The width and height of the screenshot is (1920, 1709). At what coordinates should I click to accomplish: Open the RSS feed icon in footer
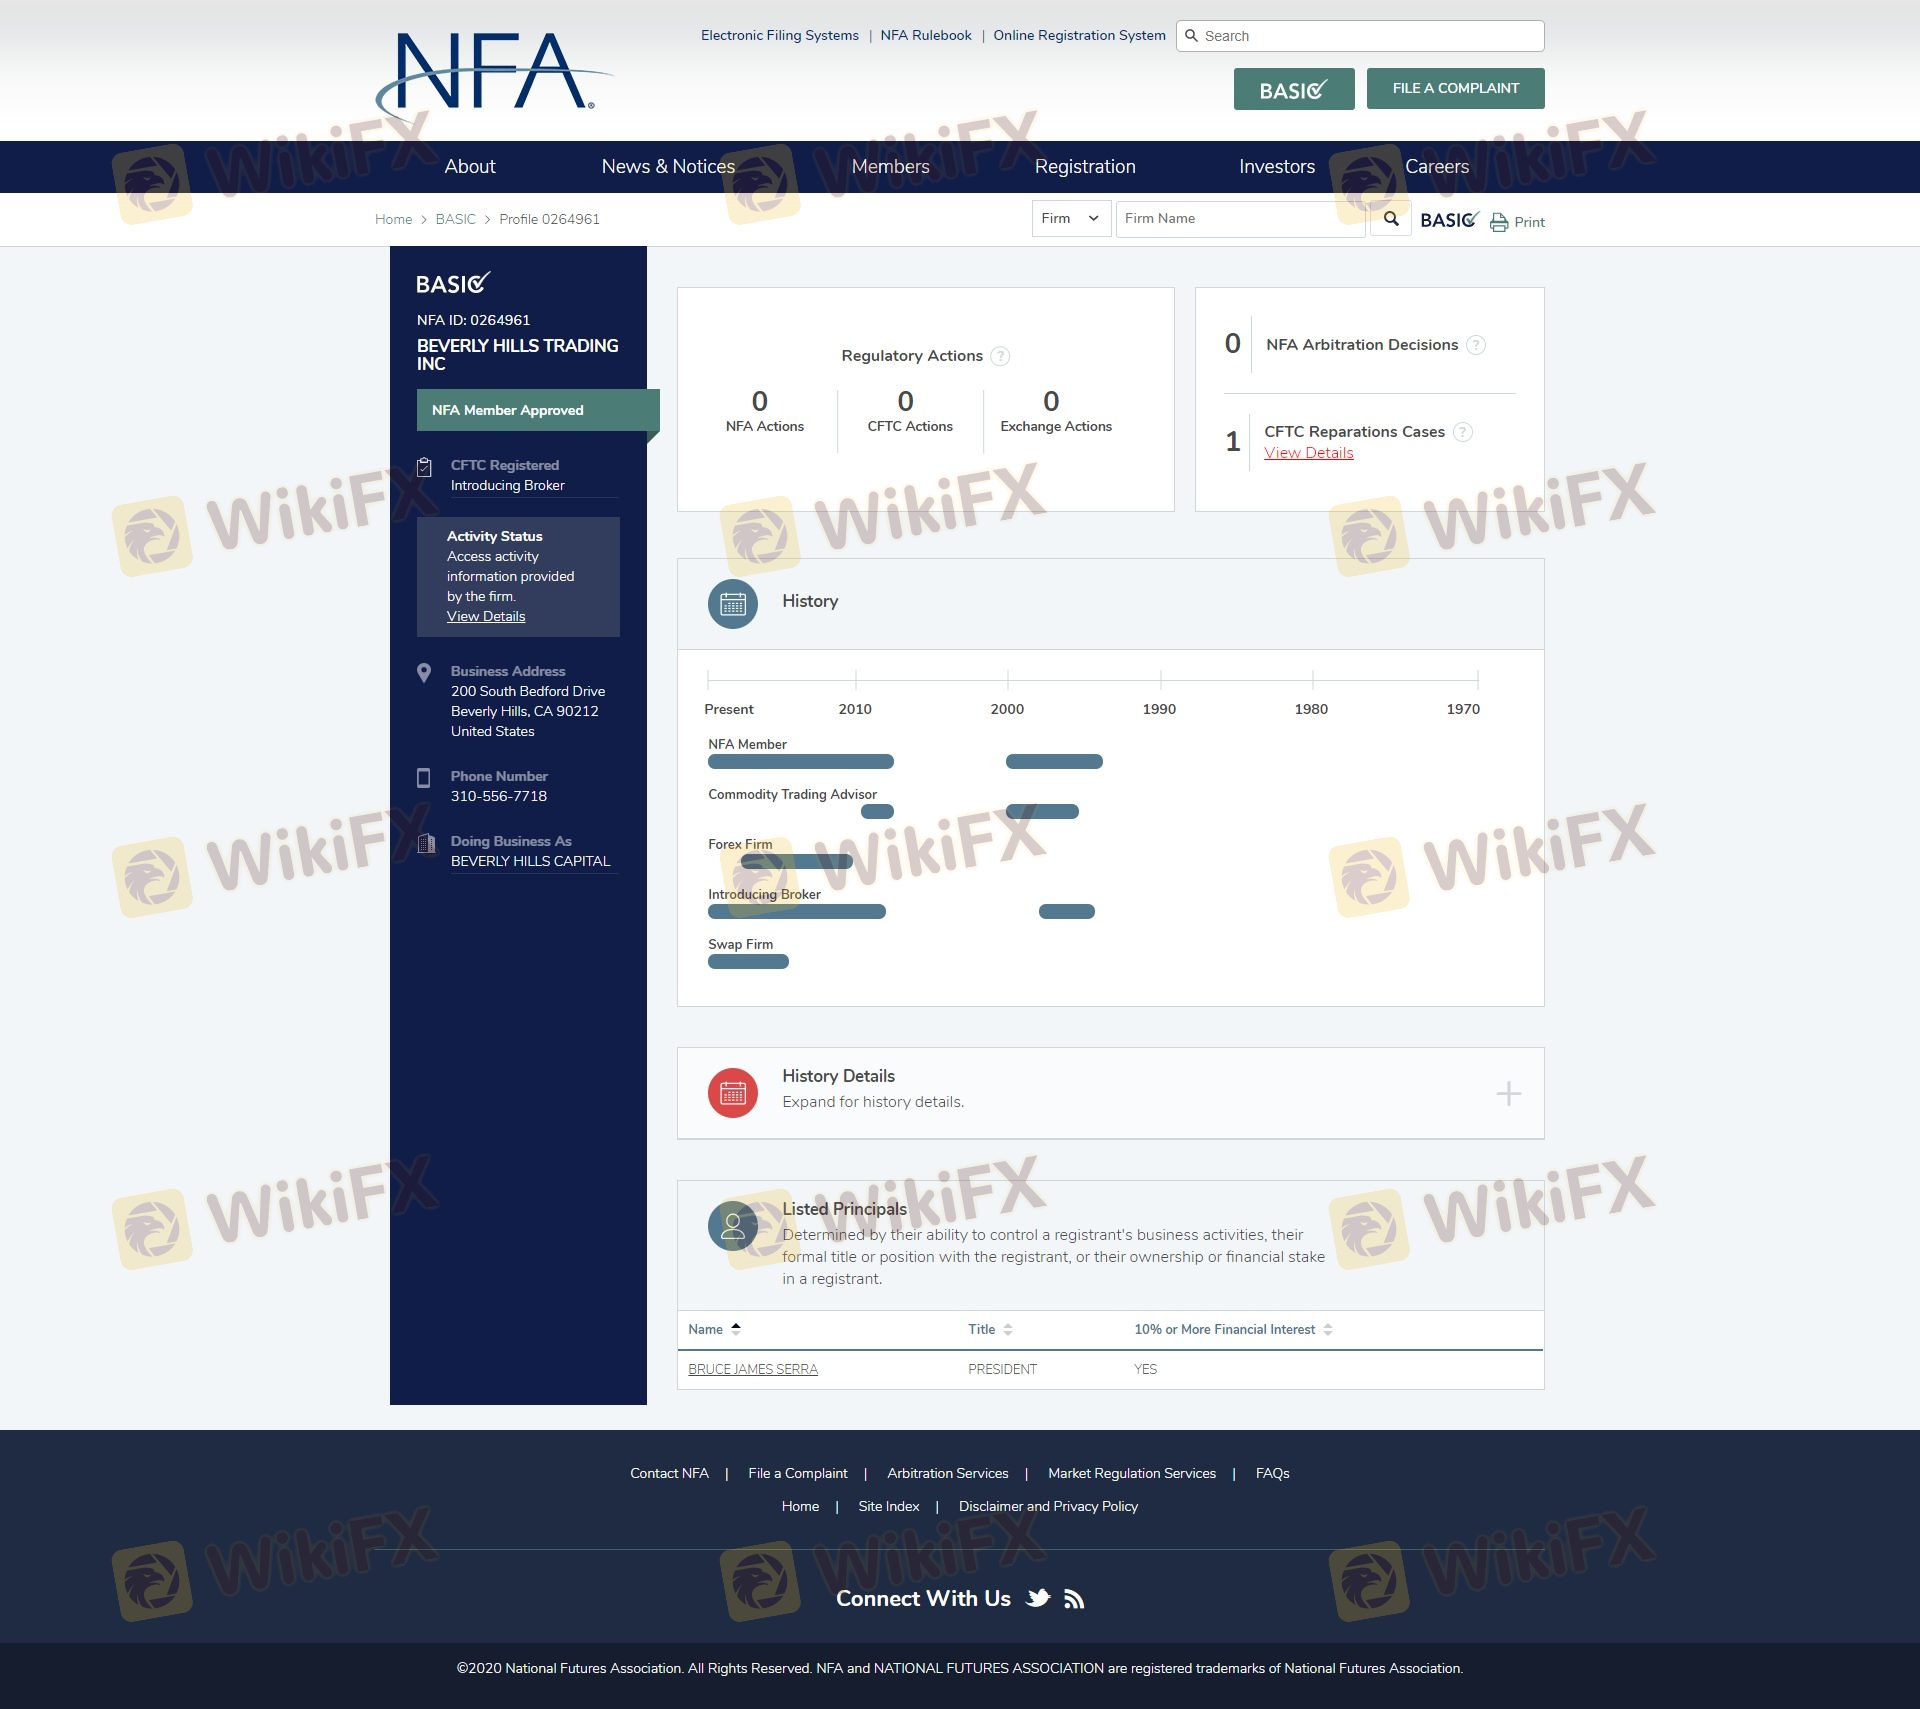[x=1074, y=1599]
